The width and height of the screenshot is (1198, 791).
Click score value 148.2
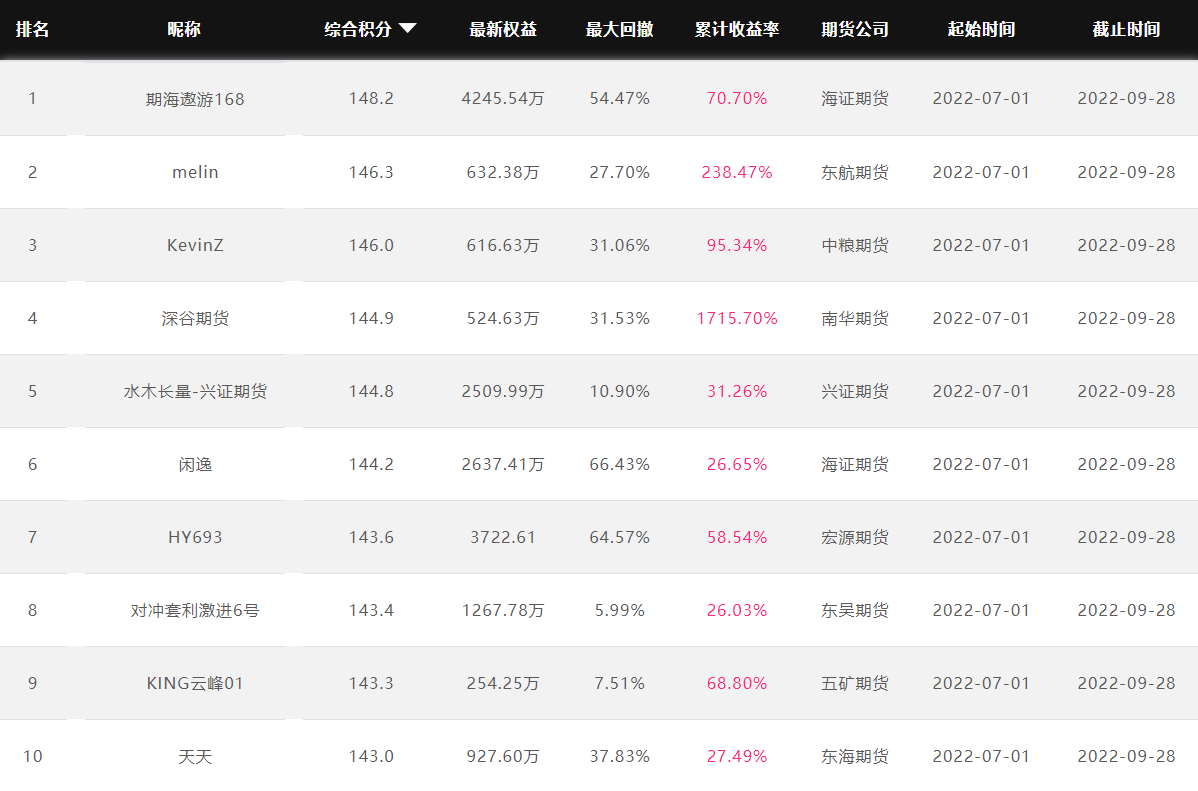click(x=371, y=99)
